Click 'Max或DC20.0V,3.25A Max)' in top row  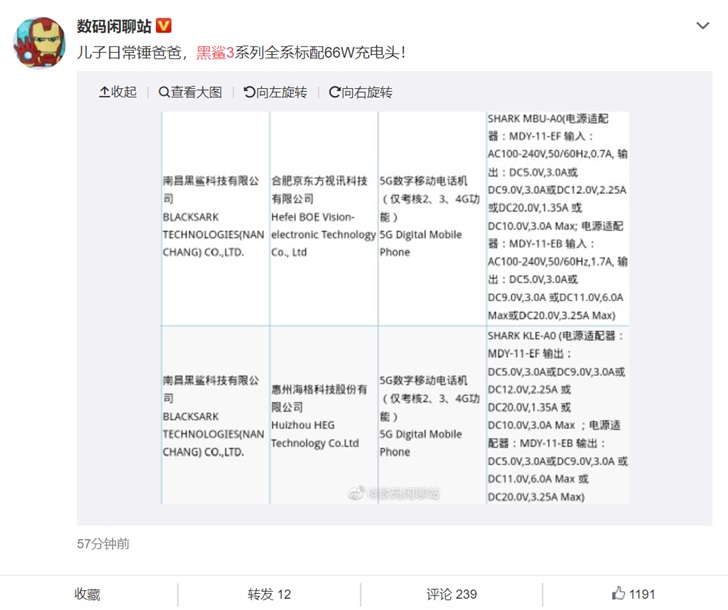552,316
